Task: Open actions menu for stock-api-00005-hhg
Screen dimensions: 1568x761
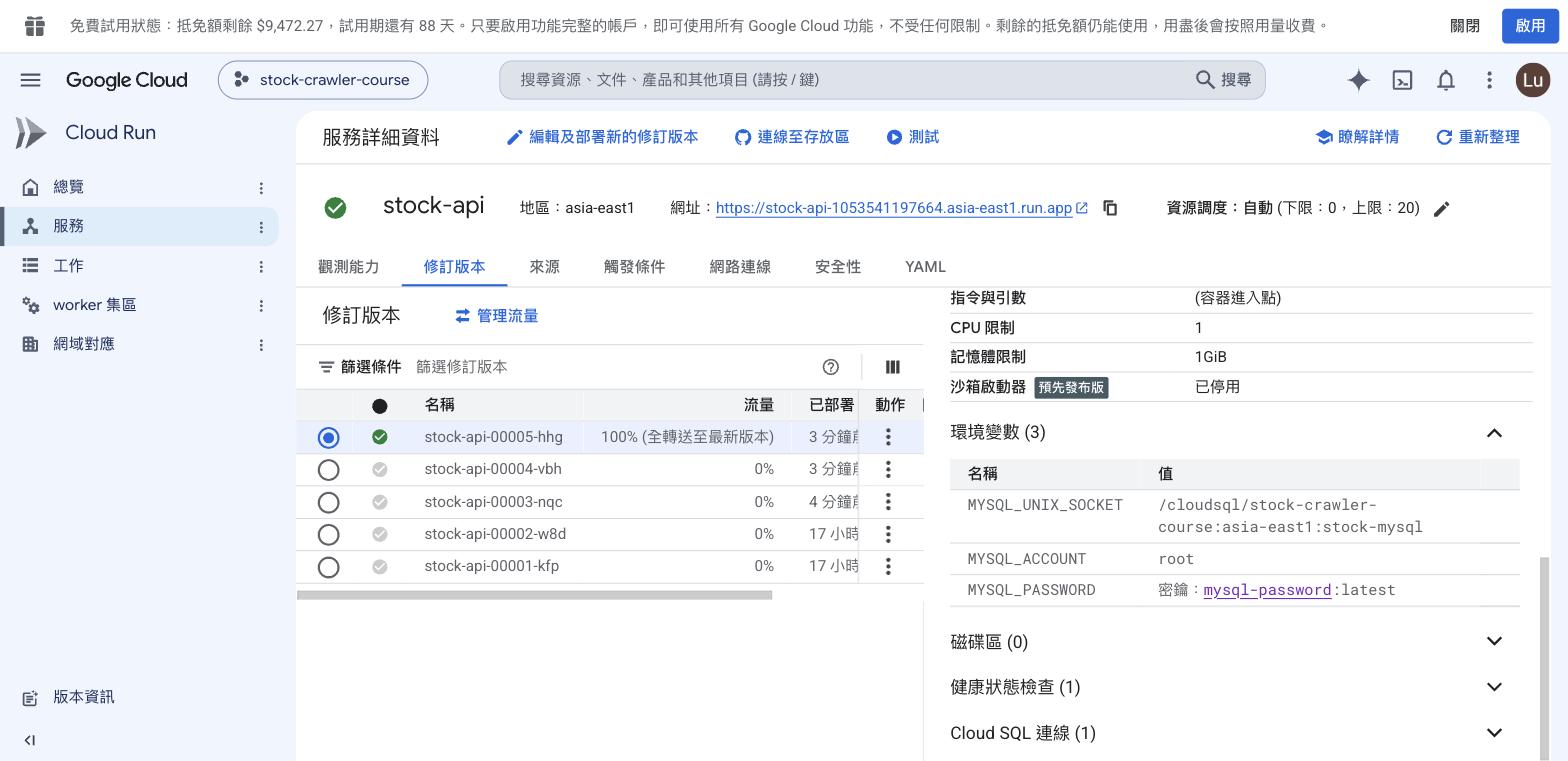Action: click(x=888, y=437)
